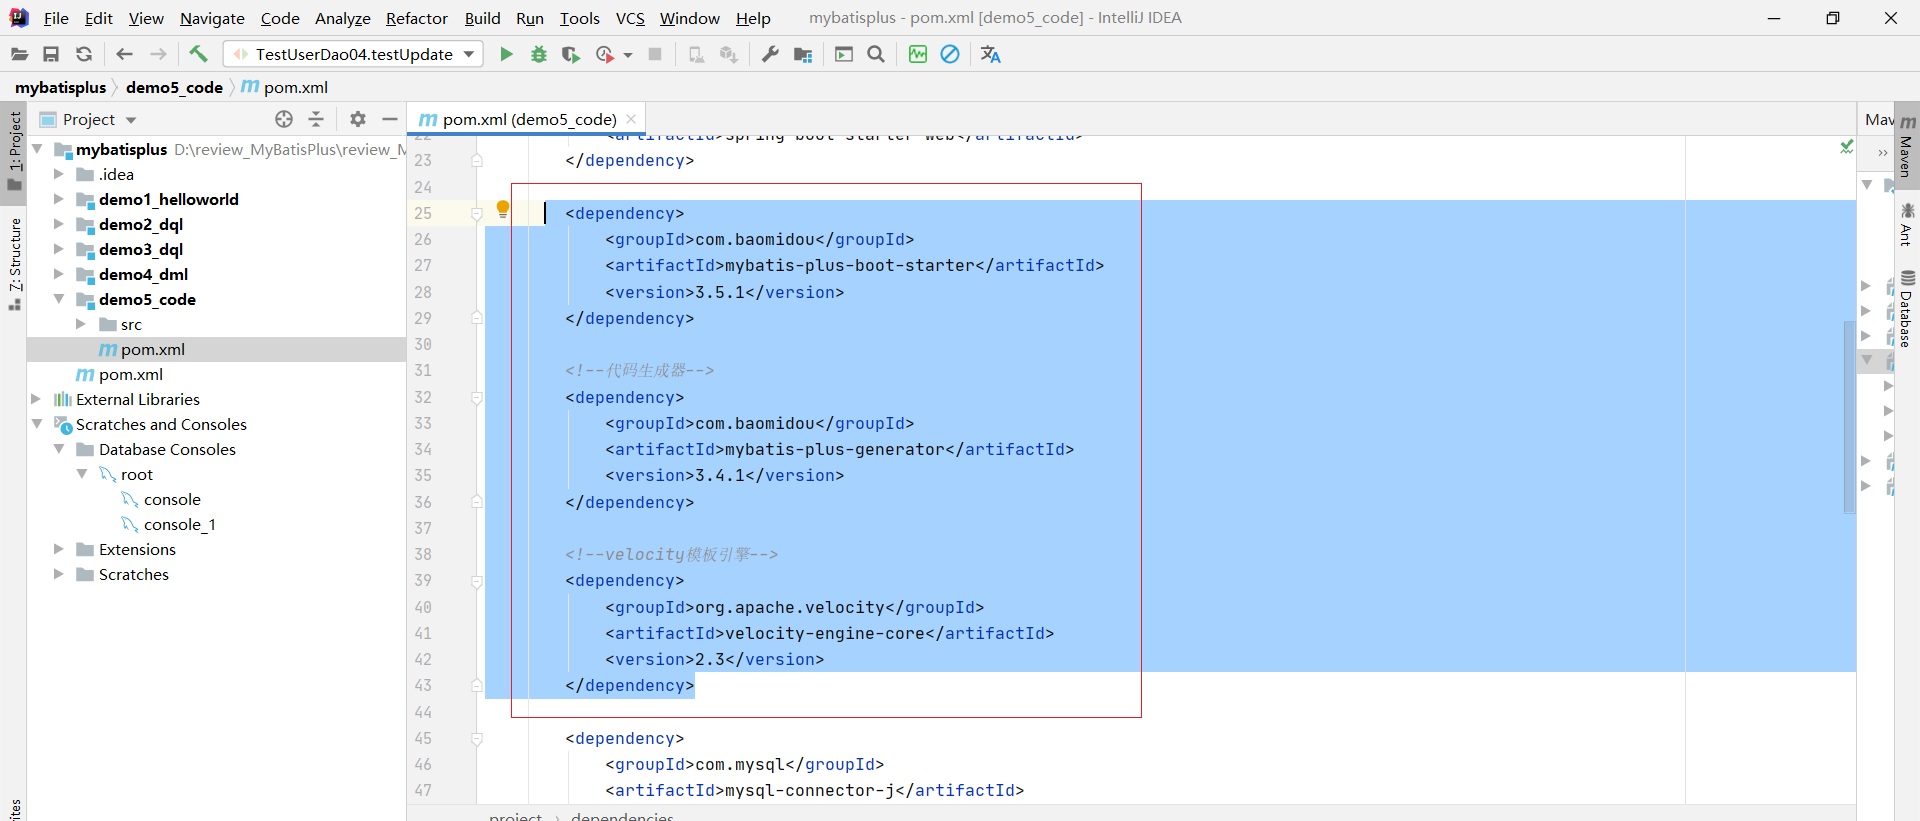Viewport: 1920px width, 821px height.
Task: Close the pom.xml (demo5_code) tab
Action: [x=631, y=119]
